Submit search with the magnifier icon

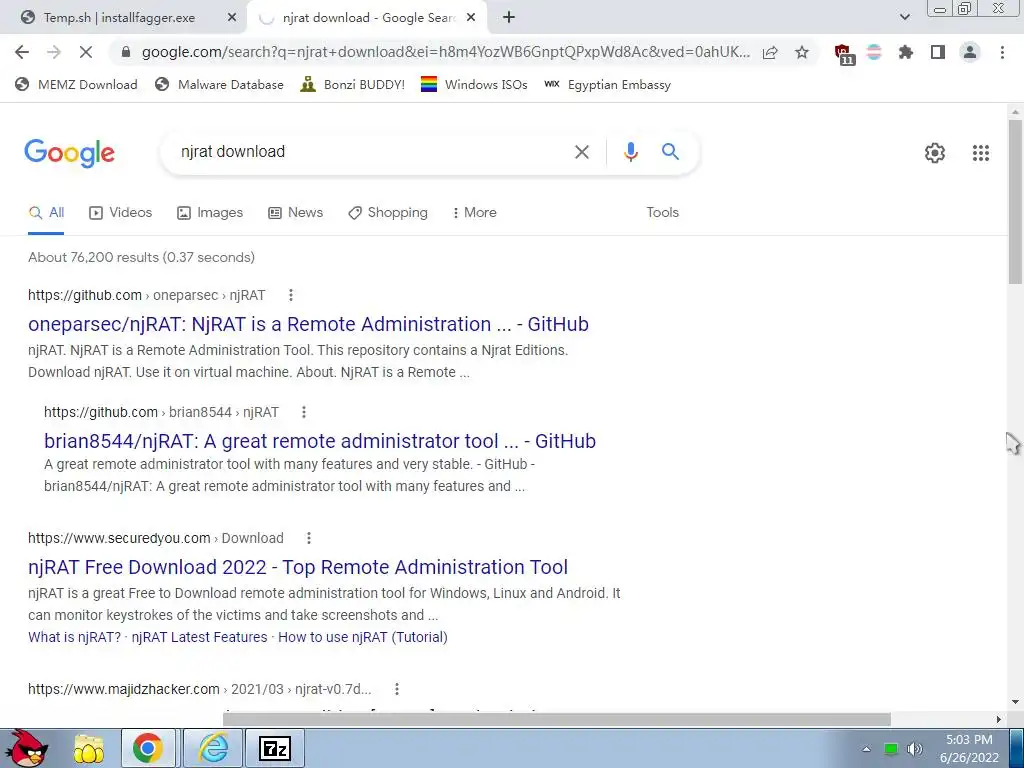670,152
